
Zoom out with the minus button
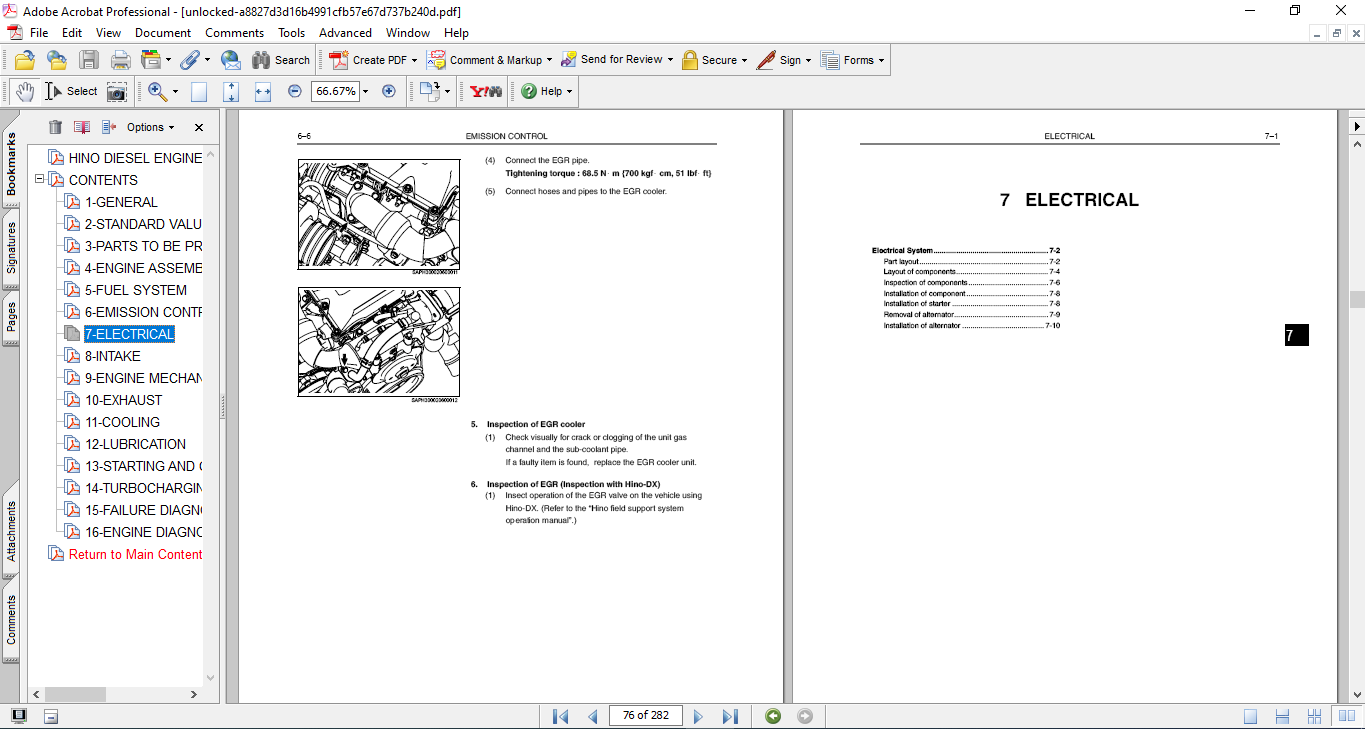294,91
